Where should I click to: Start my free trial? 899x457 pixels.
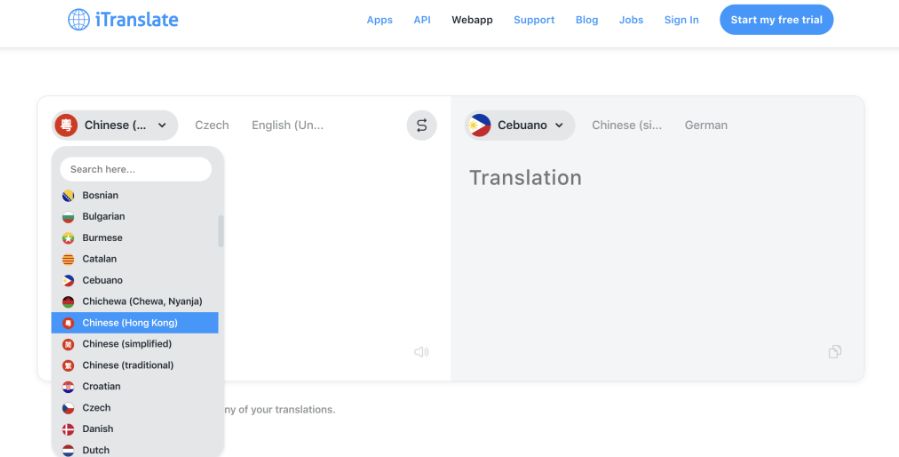click(776, 19)
